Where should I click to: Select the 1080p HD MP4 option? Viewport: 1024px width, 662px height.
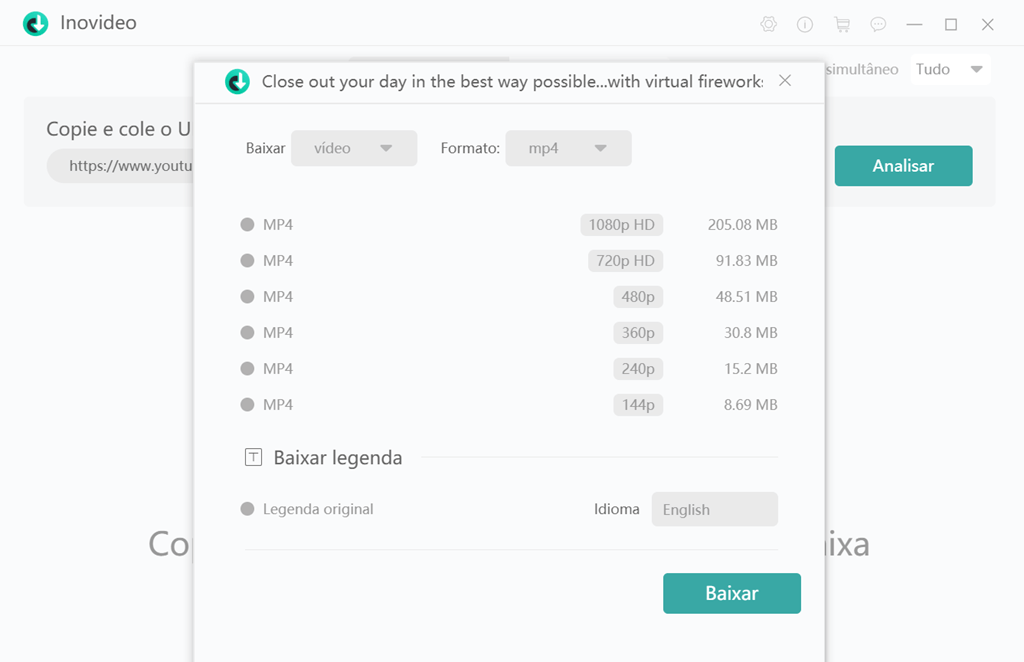pos(248,225)
